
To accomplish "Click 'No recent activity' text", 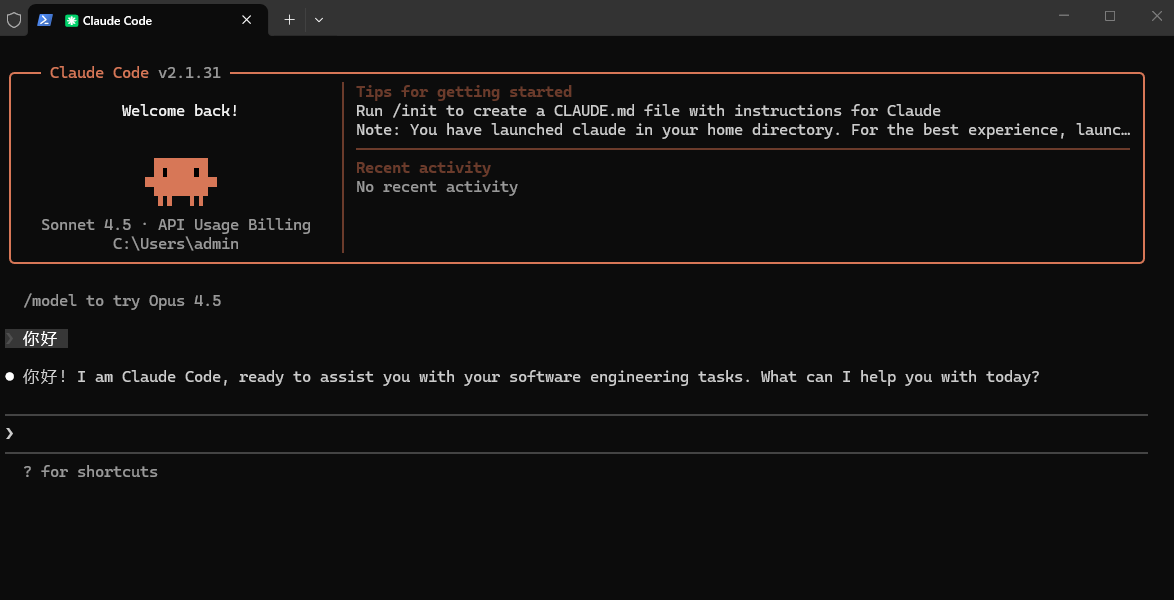I will point(437,187).
